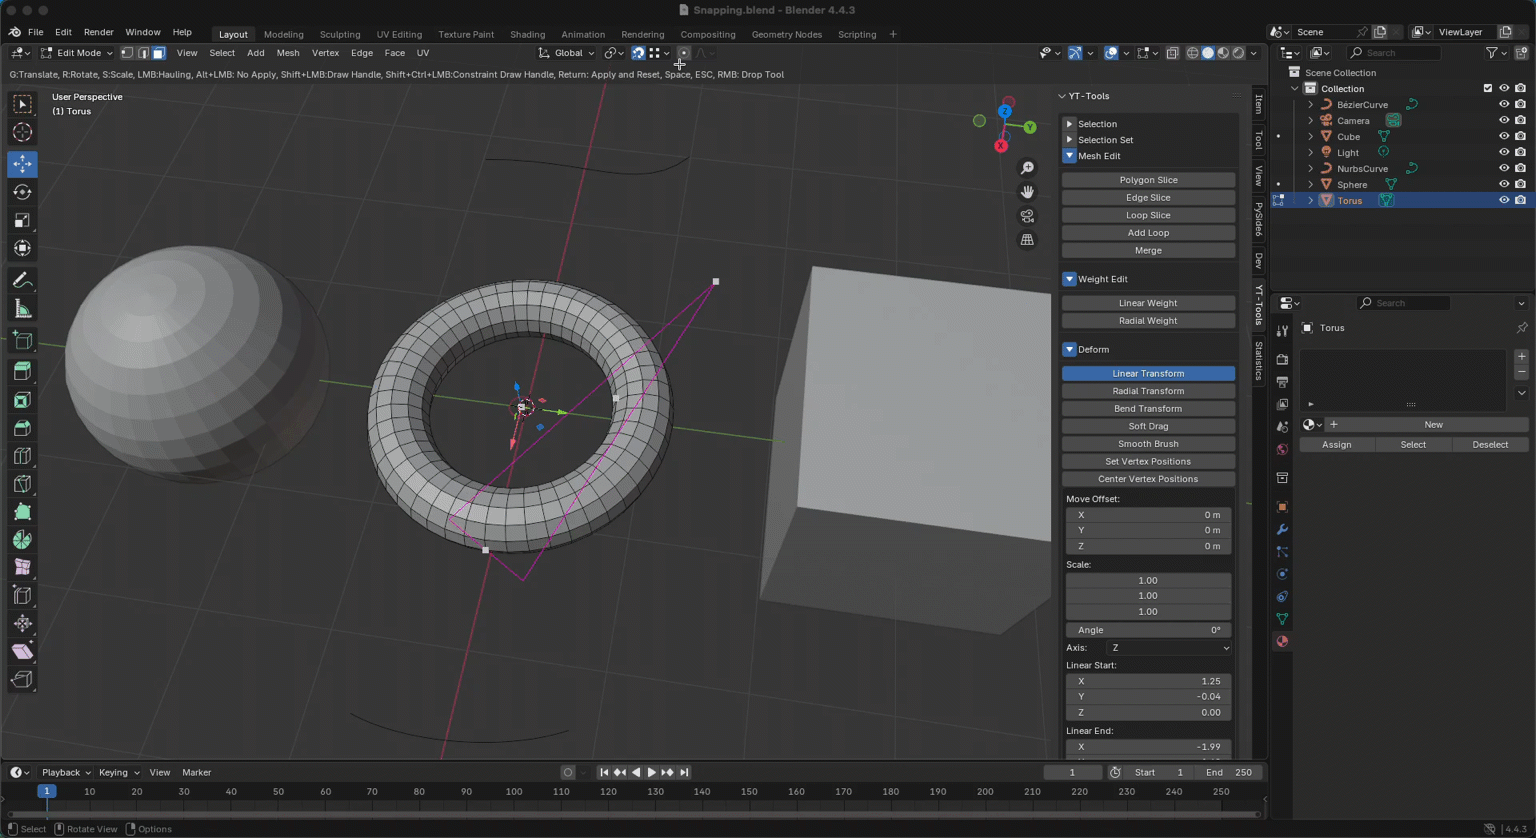Viewport: 1536px width, 838px height.
Task: Choose the Inset Faces tool
Action: click(22, 400)
